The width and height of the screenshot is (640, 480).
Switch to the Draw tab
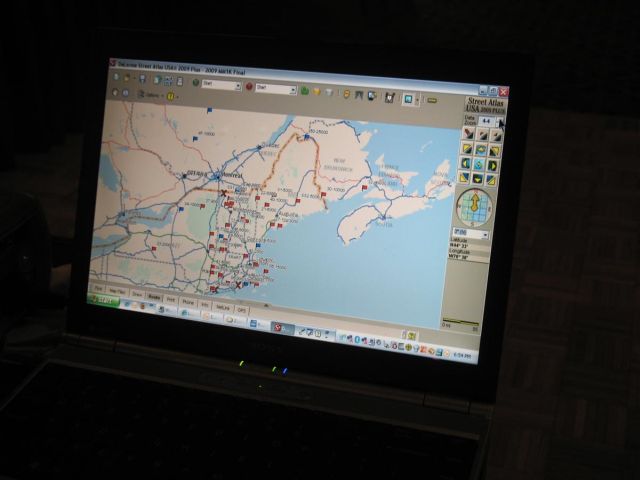[137, 294]
